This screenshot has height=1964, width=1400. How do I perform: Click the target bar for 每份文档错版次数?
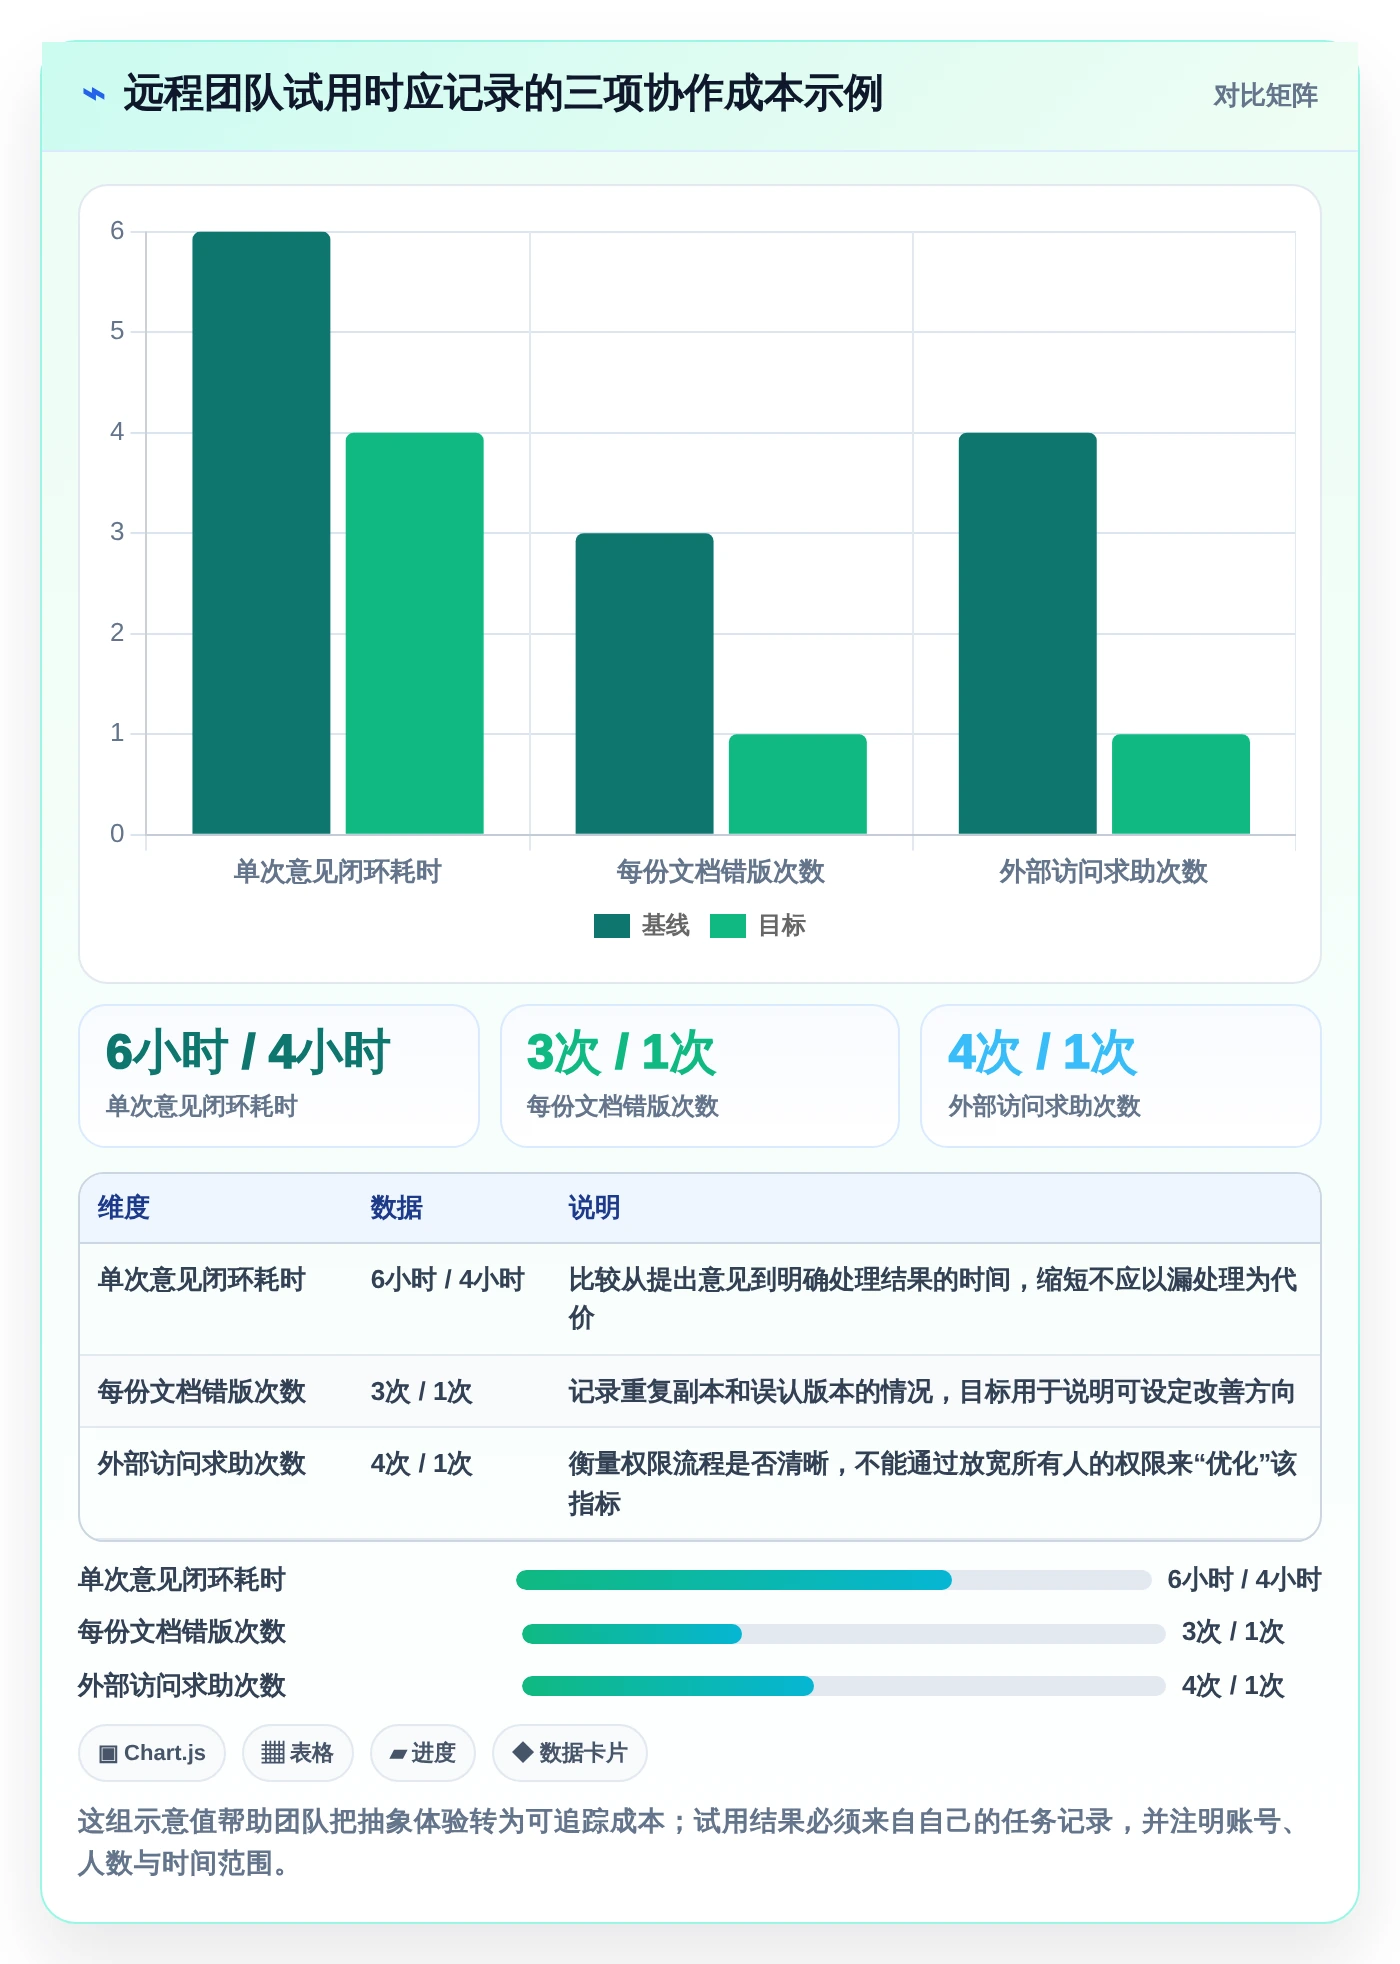tap(798, 784)
